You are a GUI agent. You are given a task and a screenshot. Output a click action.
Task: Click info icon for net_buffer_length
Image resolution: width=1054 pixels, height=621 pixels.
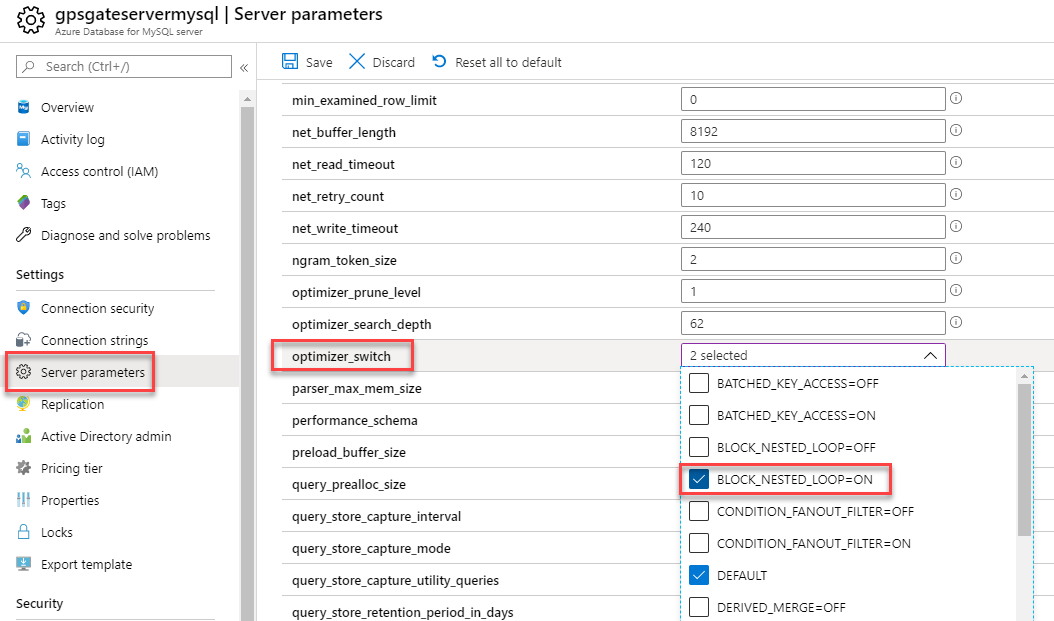(956, 130)
